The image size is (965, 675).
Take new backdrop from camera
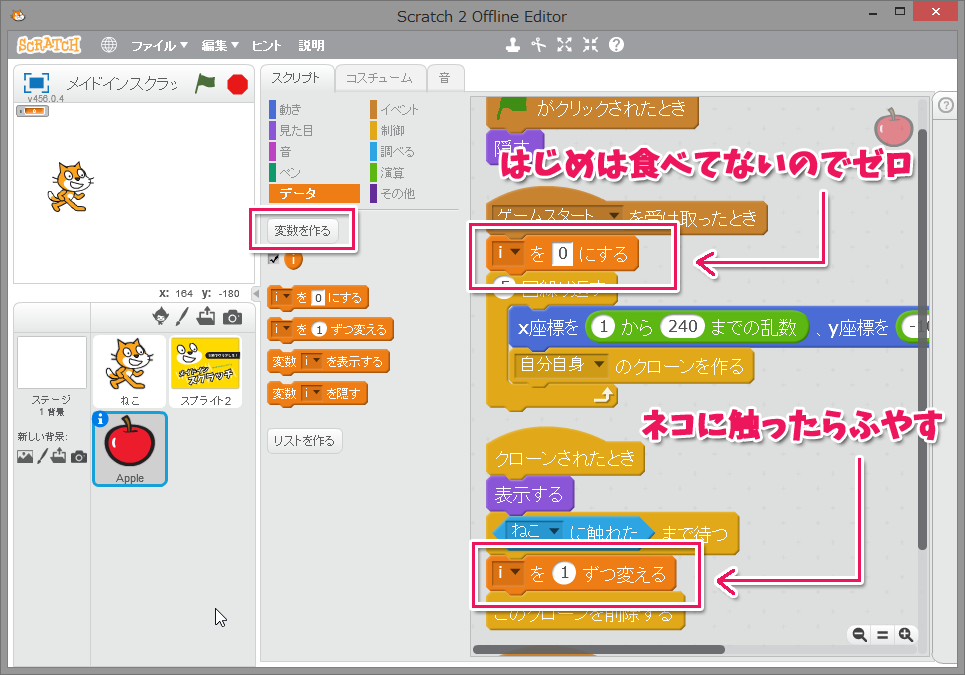pos(79,457)
